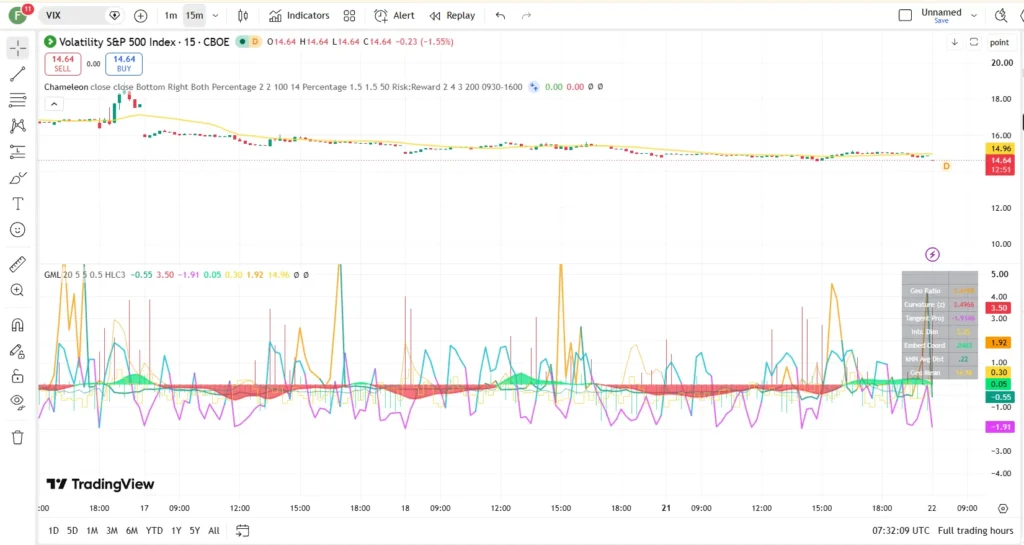Screen dimensions: 1024x545
Task: Select the 1D date range
Action: tap(54, 531)
